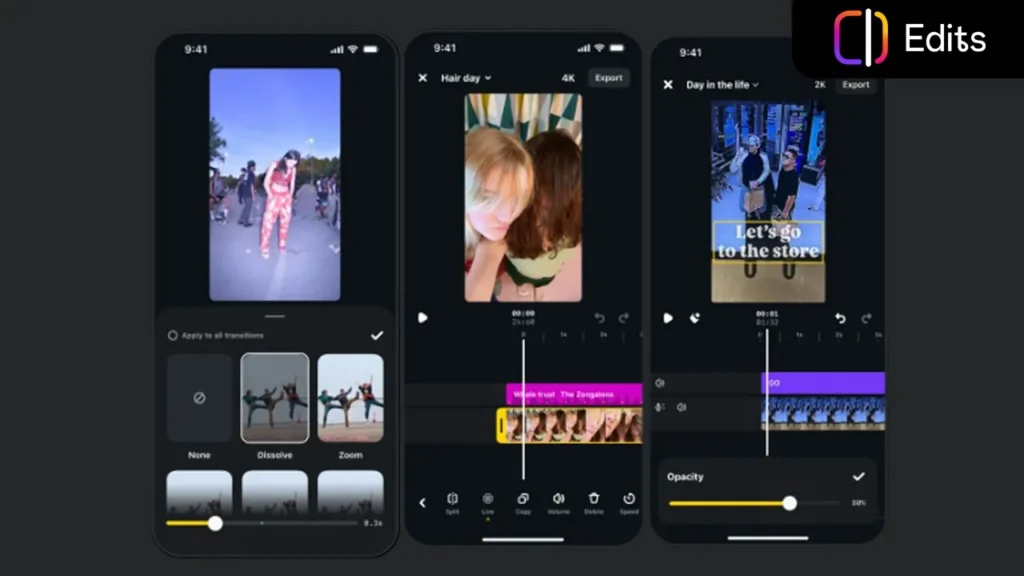This screenshot has width=1024, height=576.
Task: Change the 2K resolution setting
Action: click(820, 85)
